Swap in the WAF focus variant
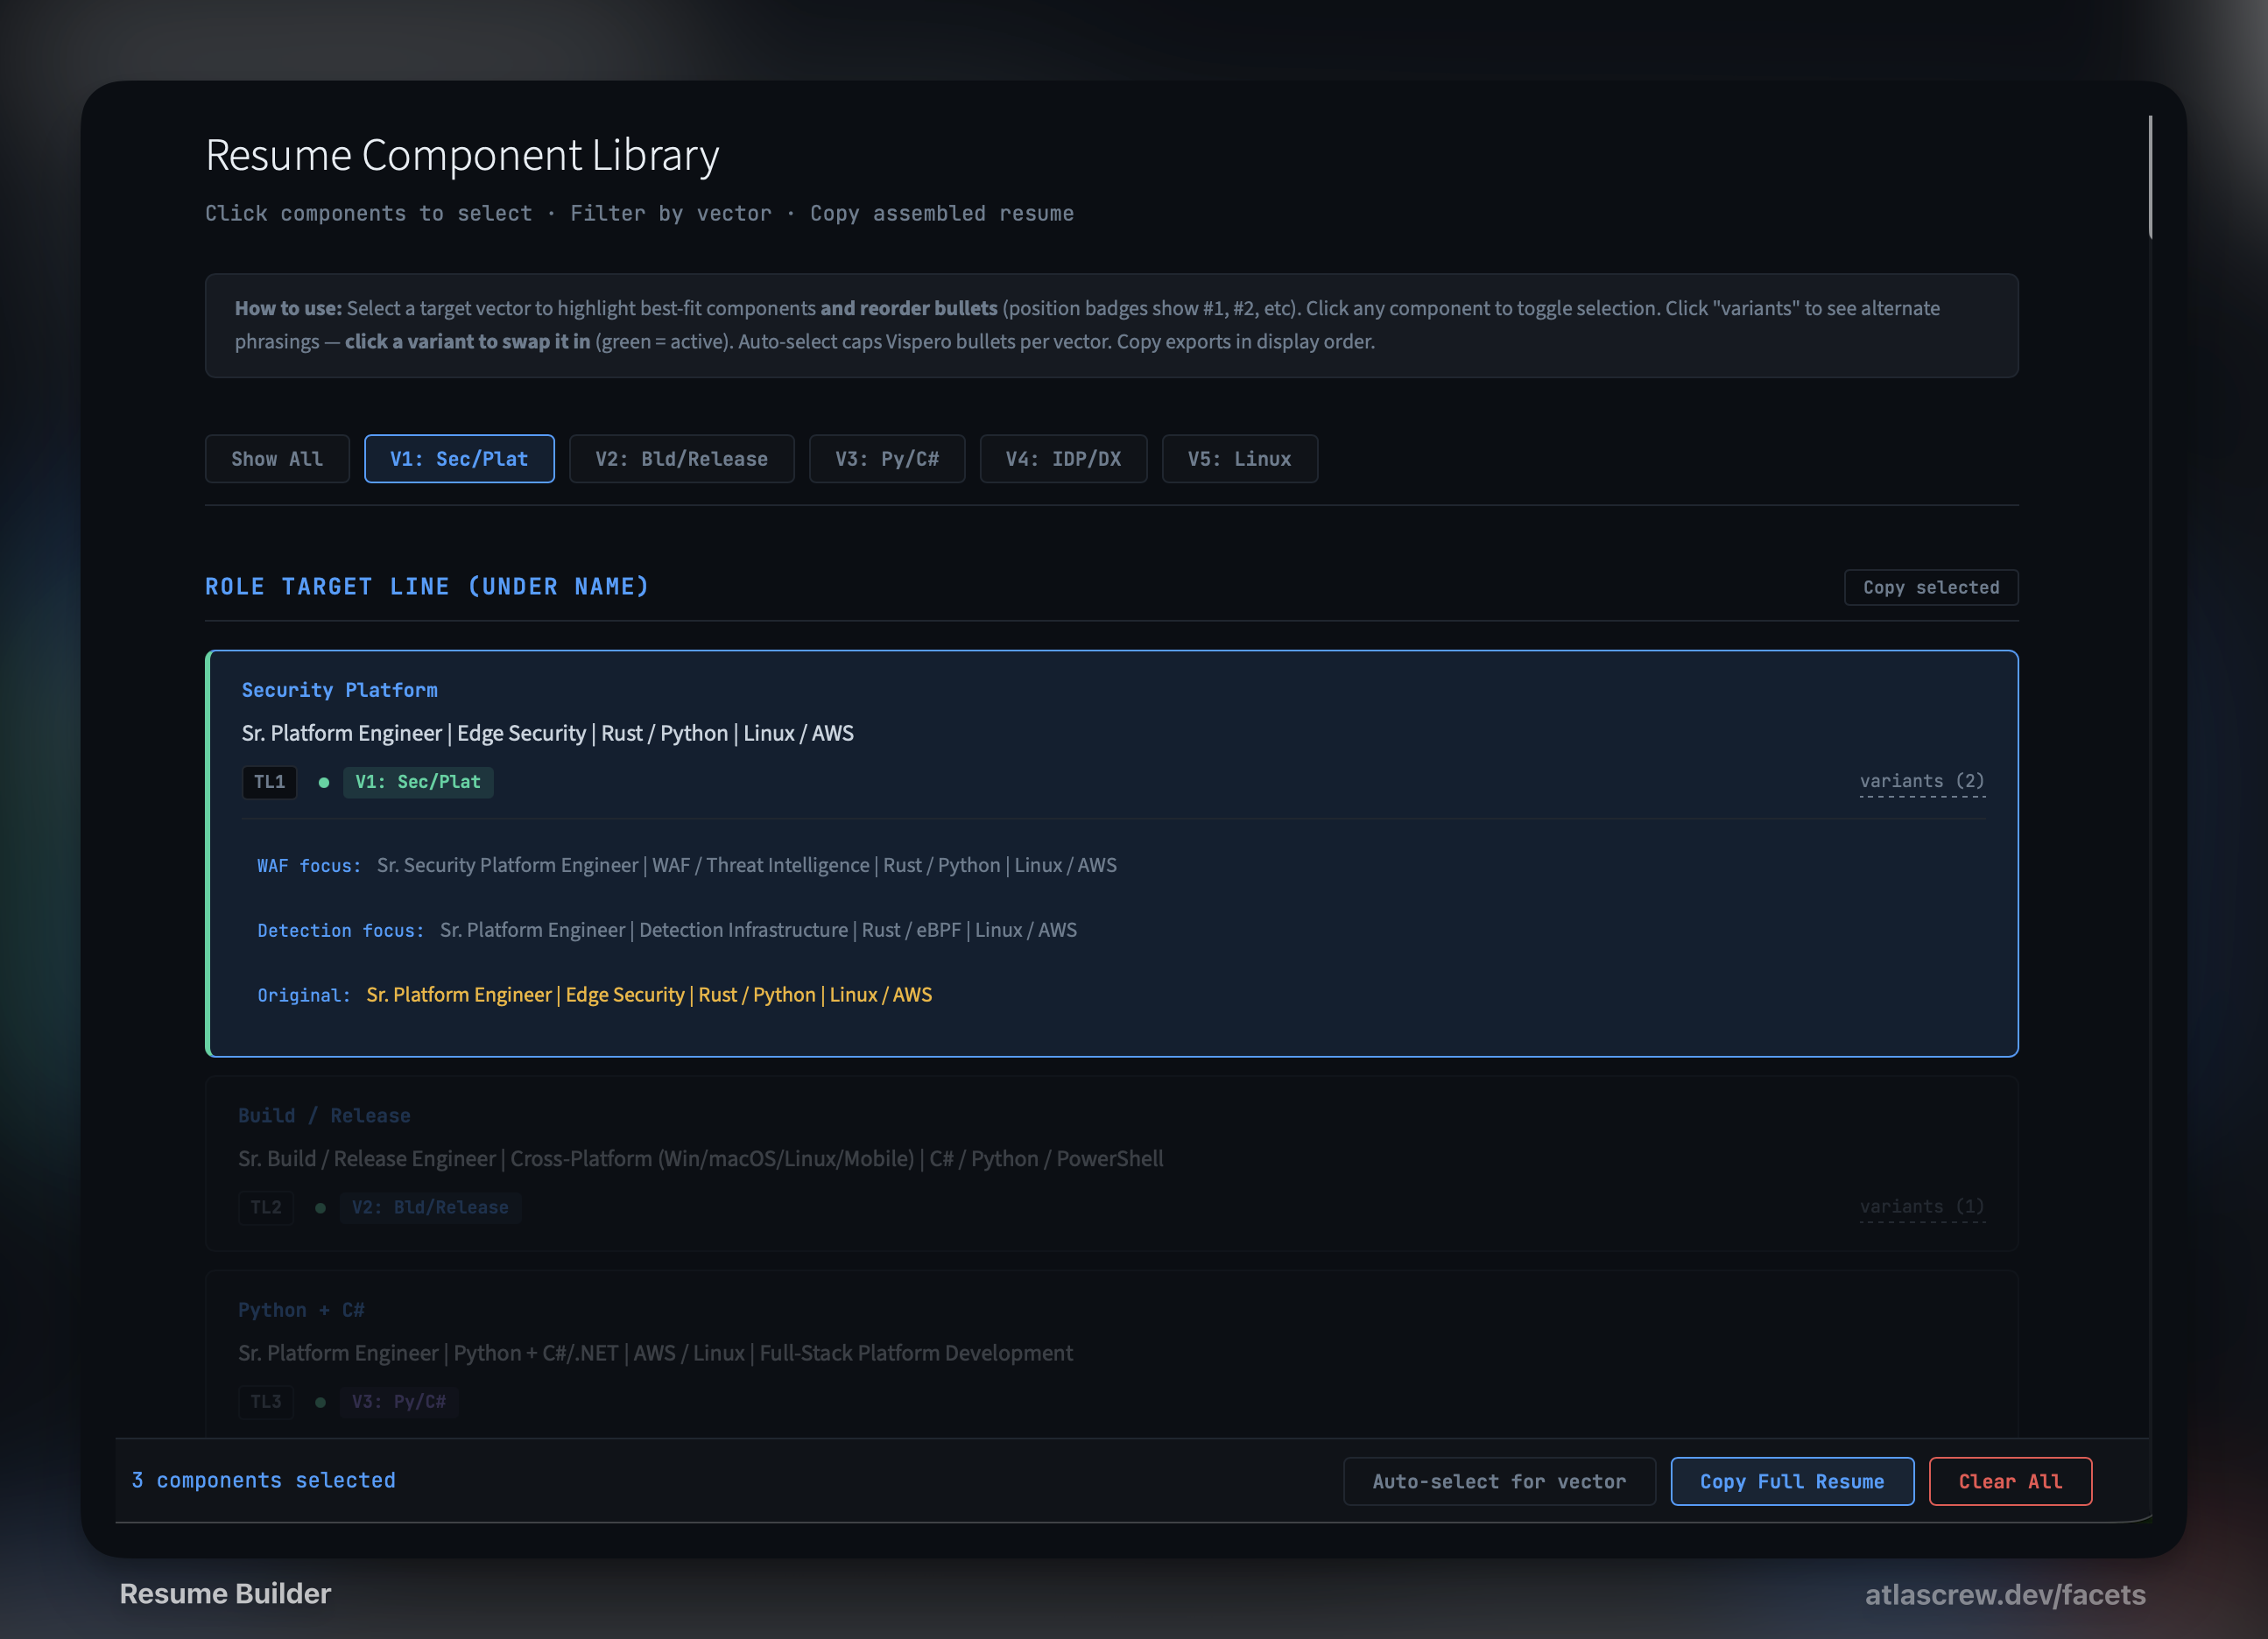 (x=745, y=866)
